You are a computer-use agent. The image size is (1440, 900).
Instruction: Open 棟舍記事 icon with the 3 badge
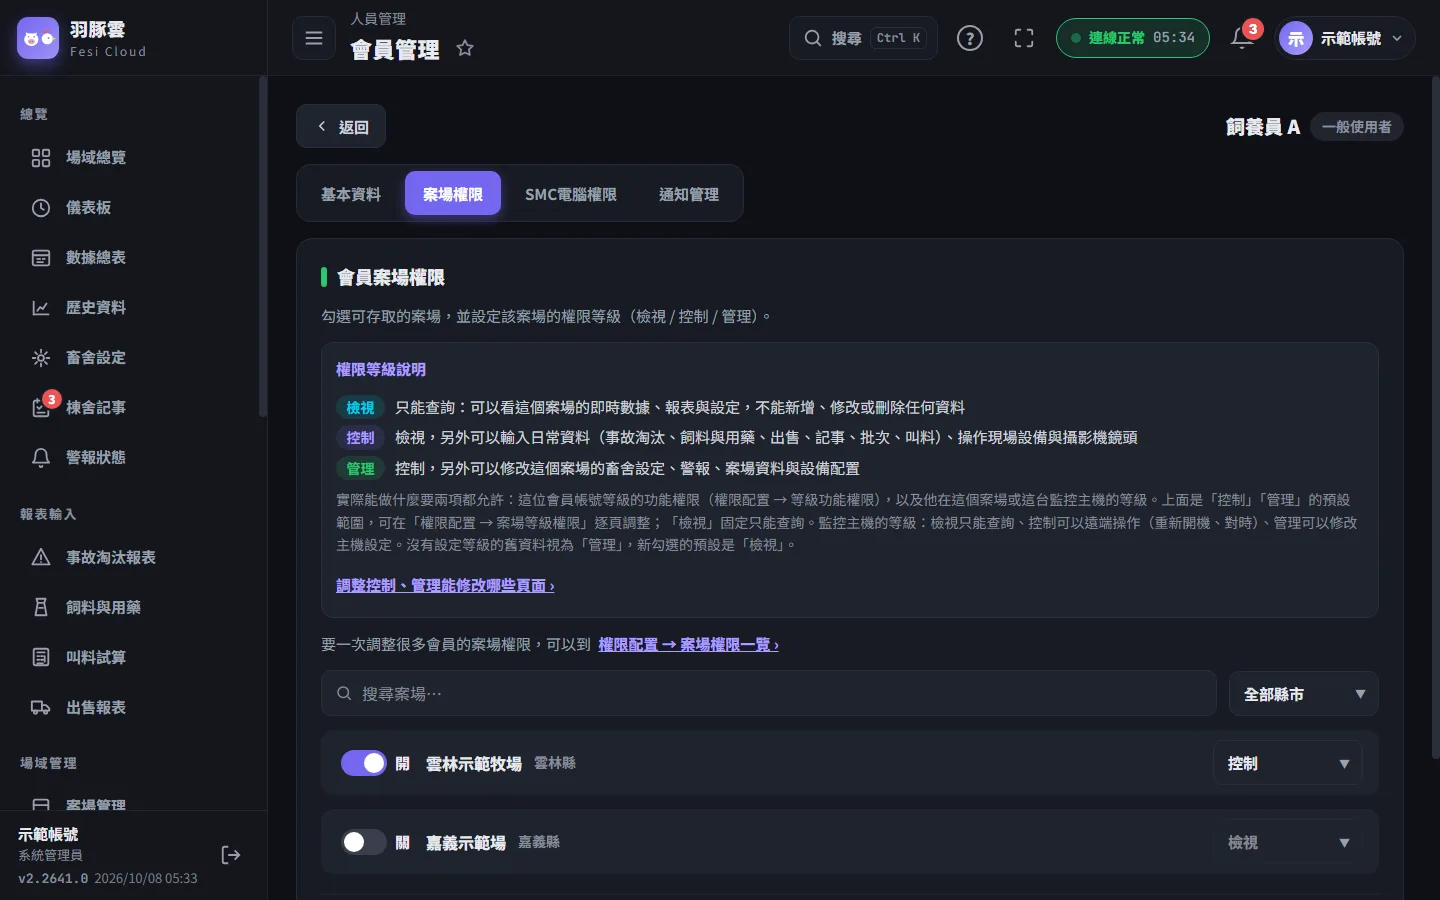tap(41, 408)
